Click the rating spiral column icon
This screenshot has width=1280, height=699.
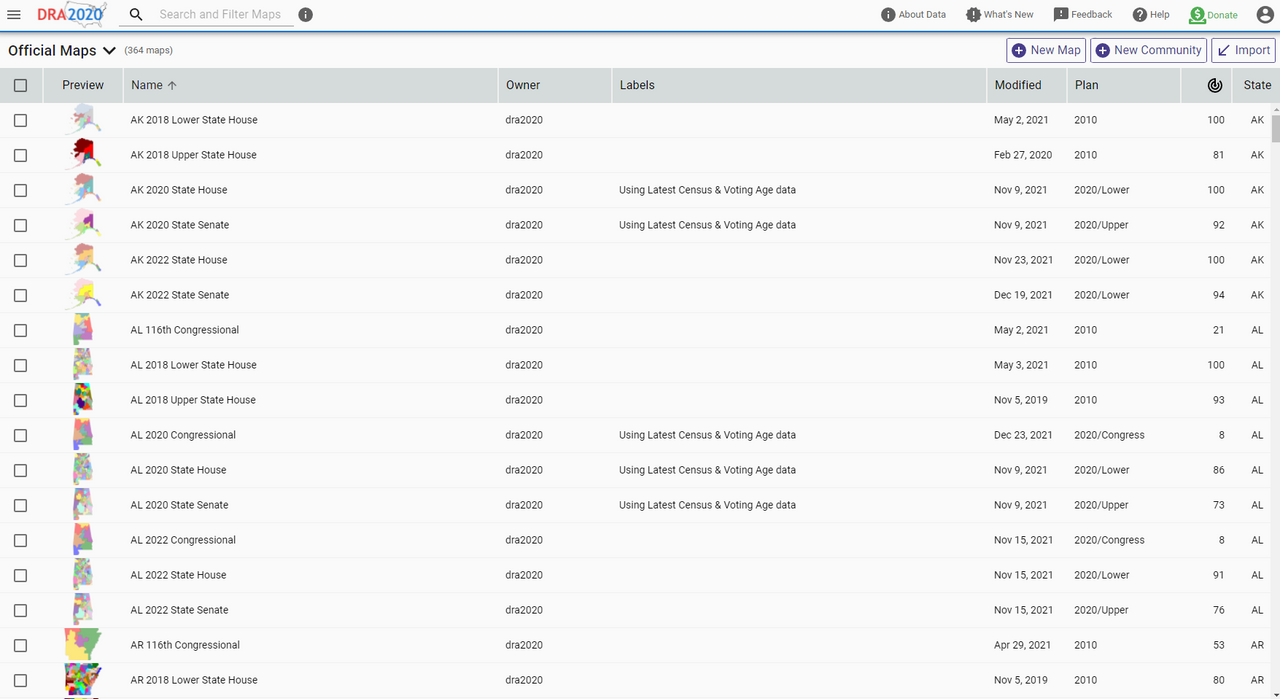[1215, 85]
